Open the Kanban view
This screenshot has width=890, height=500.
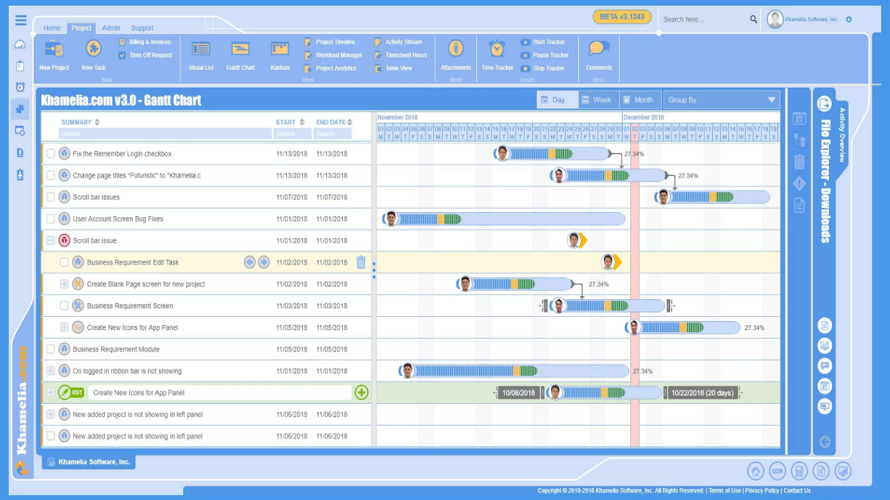[x=280, y=50]
